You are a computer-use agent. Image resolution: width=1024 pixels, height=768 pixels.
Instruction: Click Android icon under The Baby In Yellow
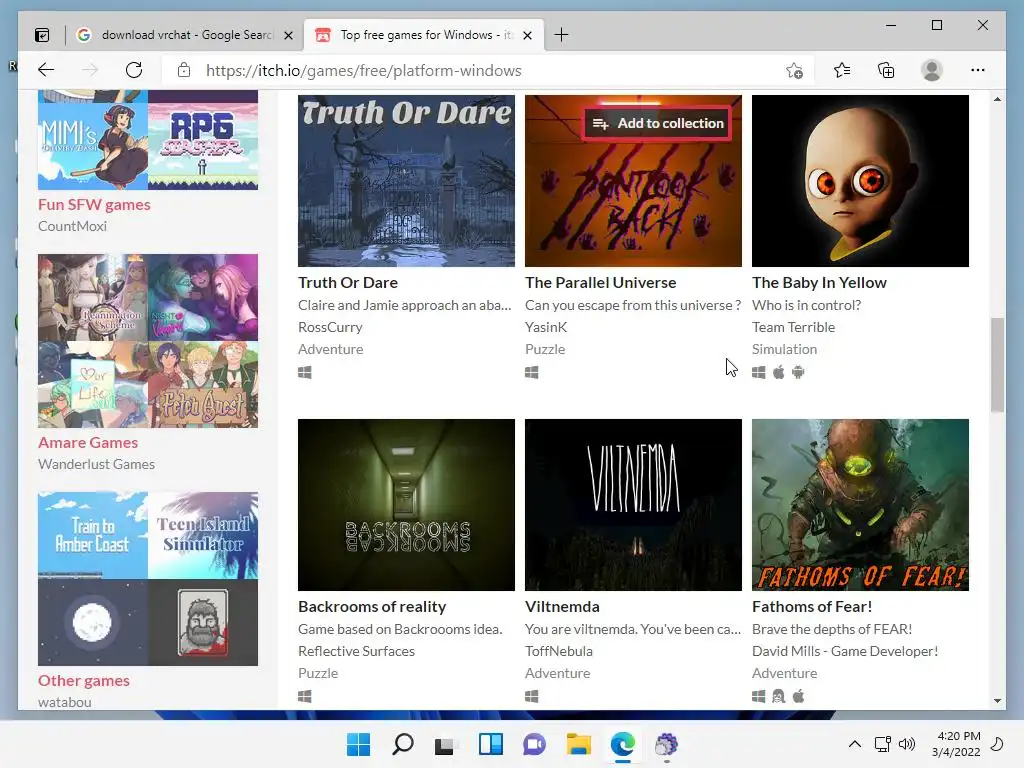pyautogui.click(x=798, y=372)
